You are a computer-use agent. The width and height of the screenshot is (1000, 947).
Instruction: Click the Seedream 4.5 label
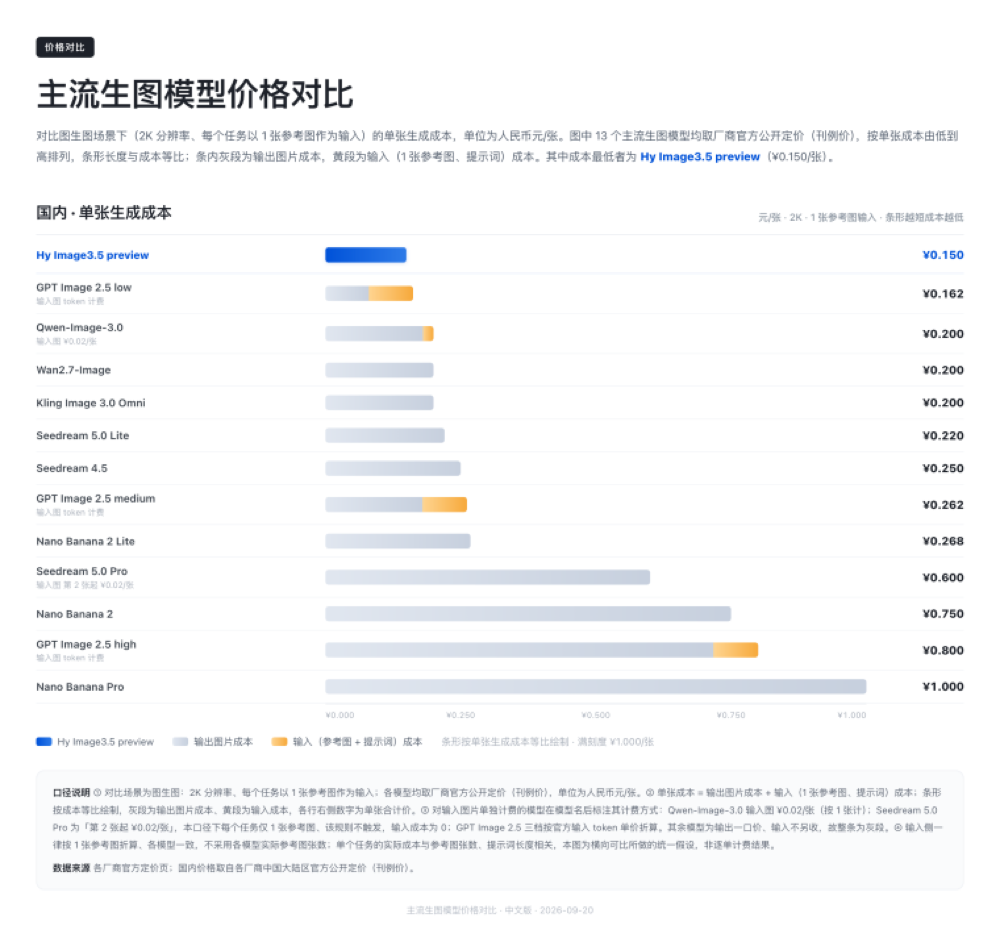tap(72, 468)
